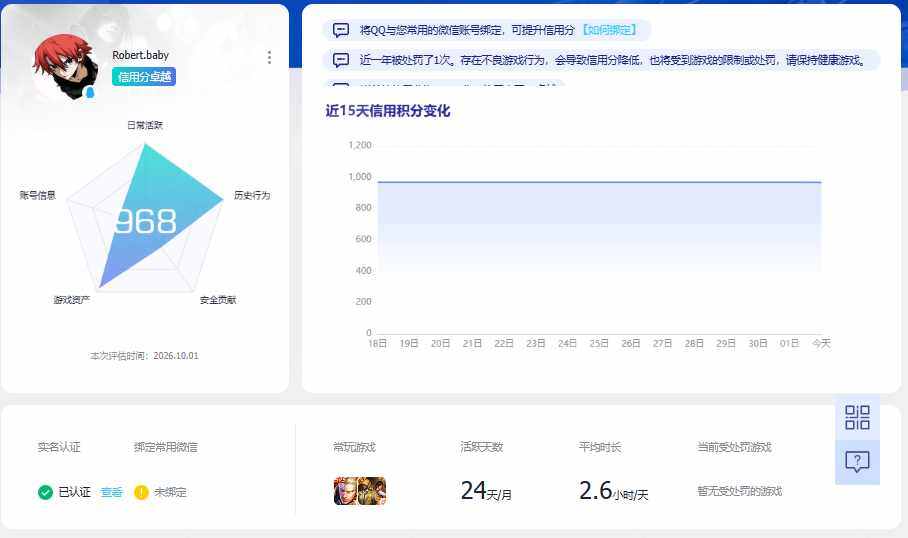
Task: Click the green verified checkmark icon
Action: coord(45,492)
